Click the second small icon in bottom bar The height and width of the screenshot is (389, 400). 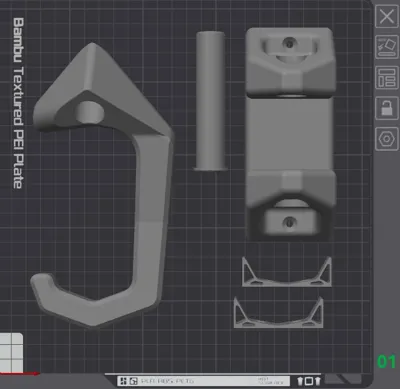pyautogui.click(x=134, y=381)
